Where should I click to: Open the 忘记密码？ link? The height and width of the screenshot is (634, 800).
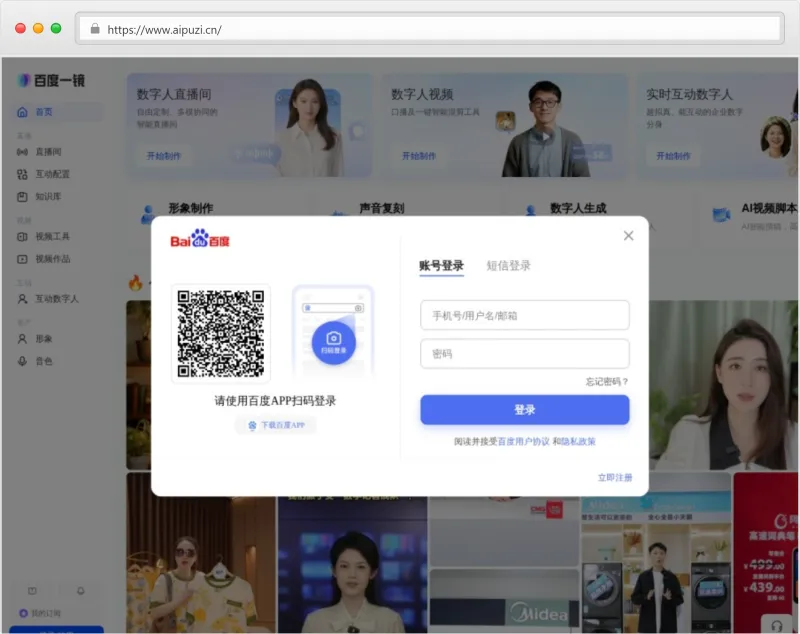tap(607, 382)
